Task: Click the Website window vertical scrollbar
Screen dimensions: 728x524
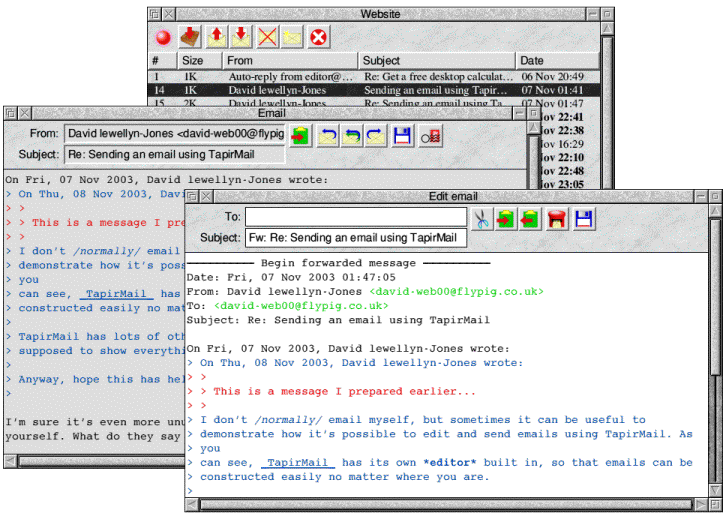Action: click(607, 111)
